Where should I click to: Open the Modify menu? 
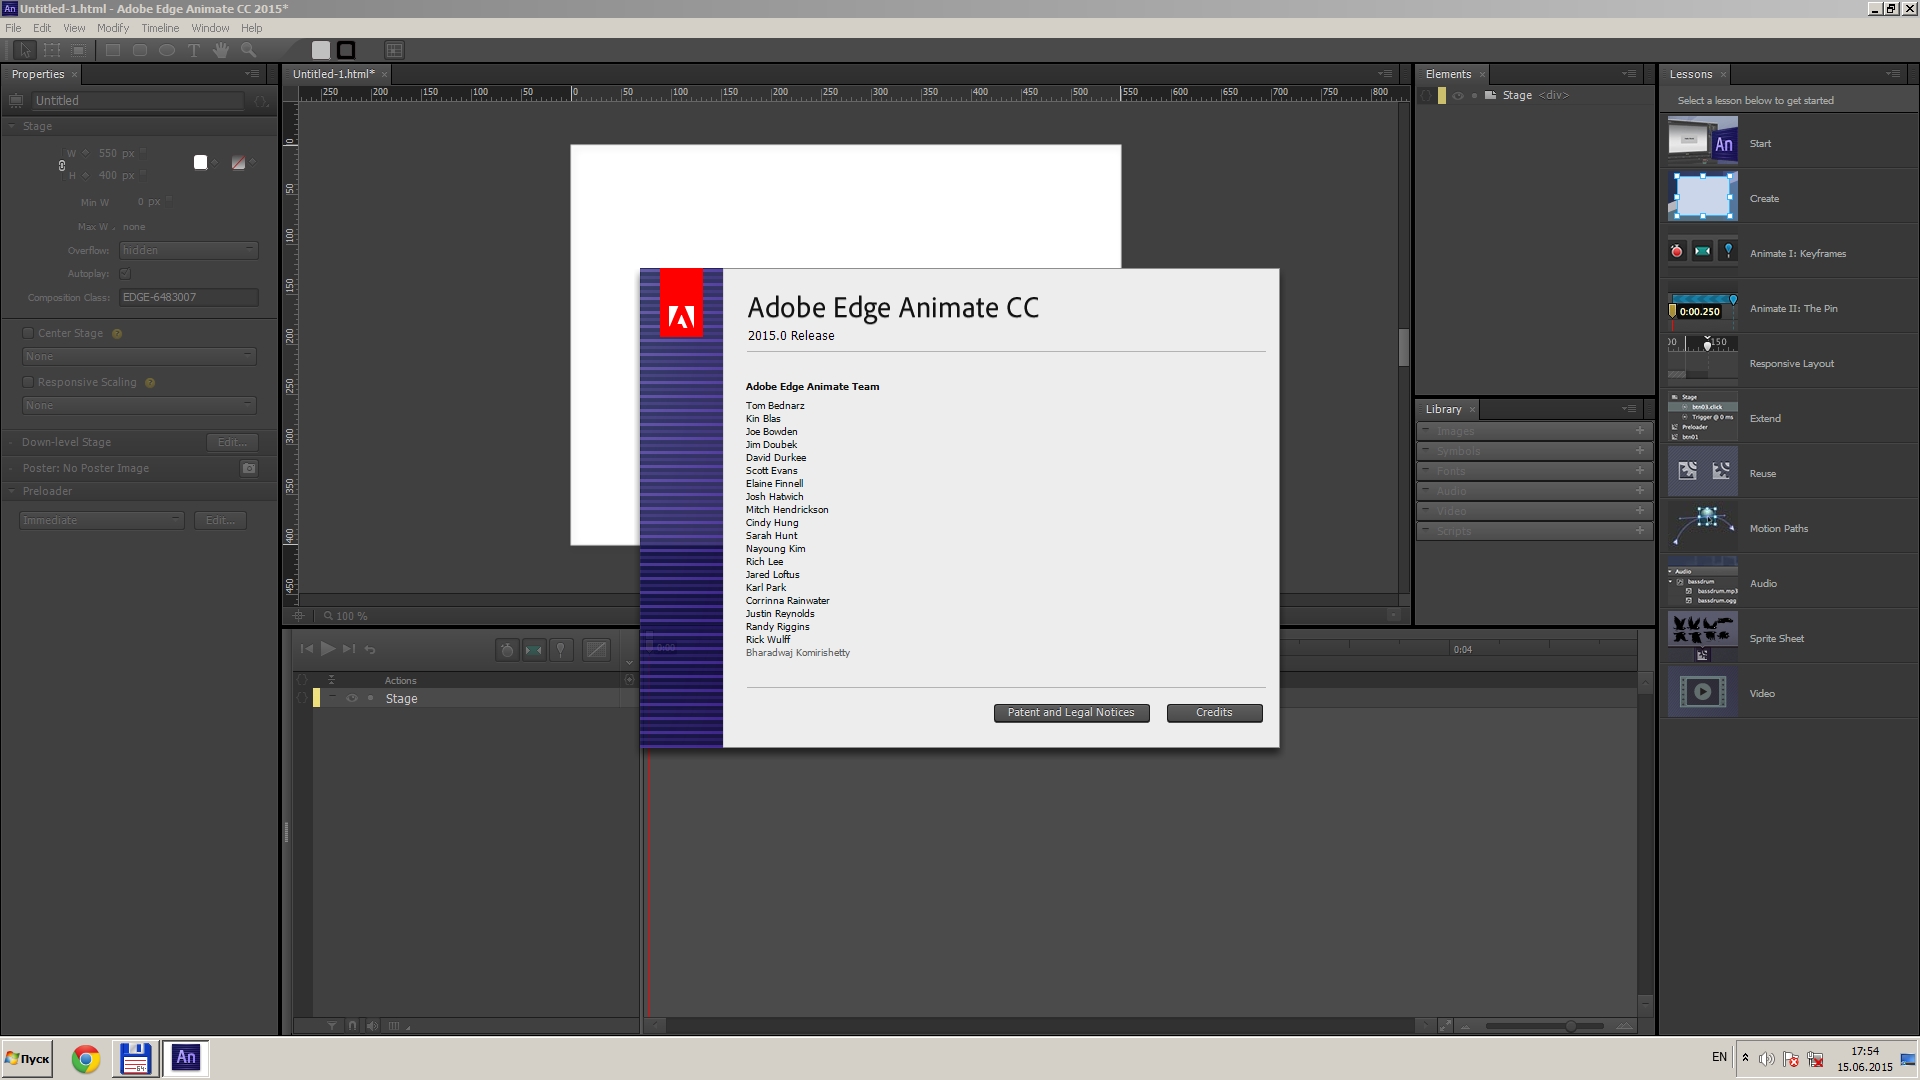click(x=113, y=28)
